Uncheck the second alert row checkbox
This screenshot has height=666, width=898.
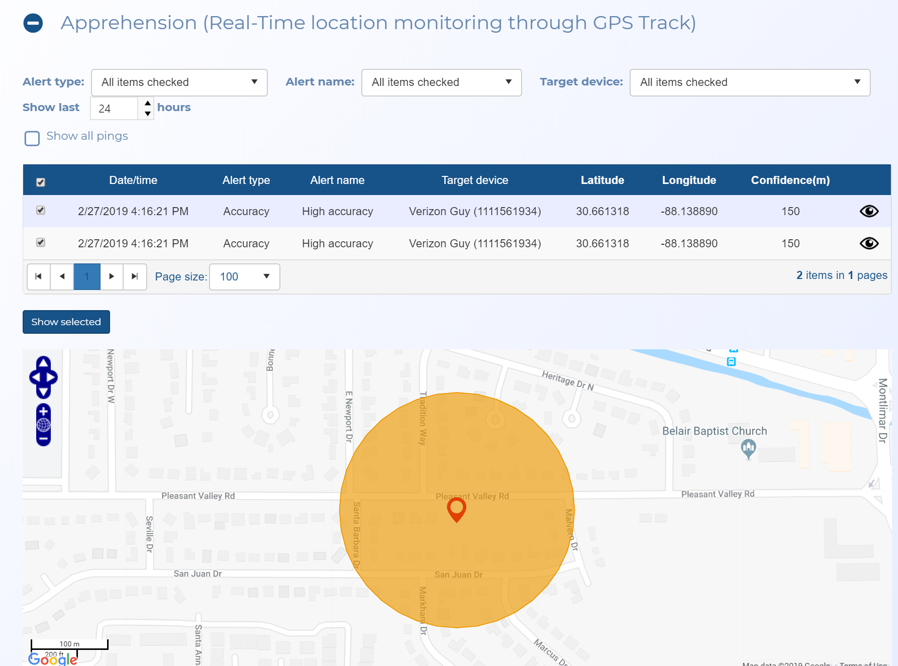click(x=41, y=243)
